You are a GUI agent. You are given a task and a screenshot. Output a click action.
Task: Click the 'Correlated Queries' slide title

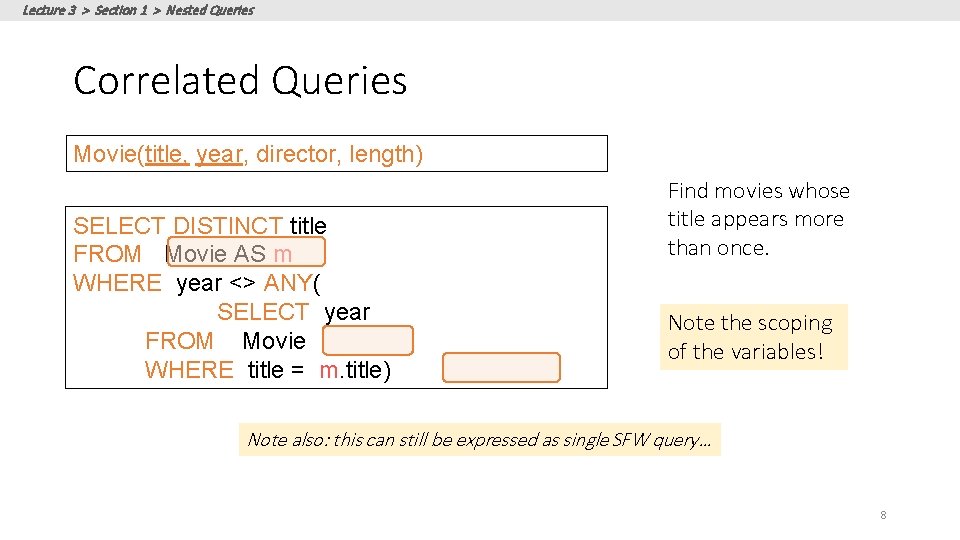(240, 81)
